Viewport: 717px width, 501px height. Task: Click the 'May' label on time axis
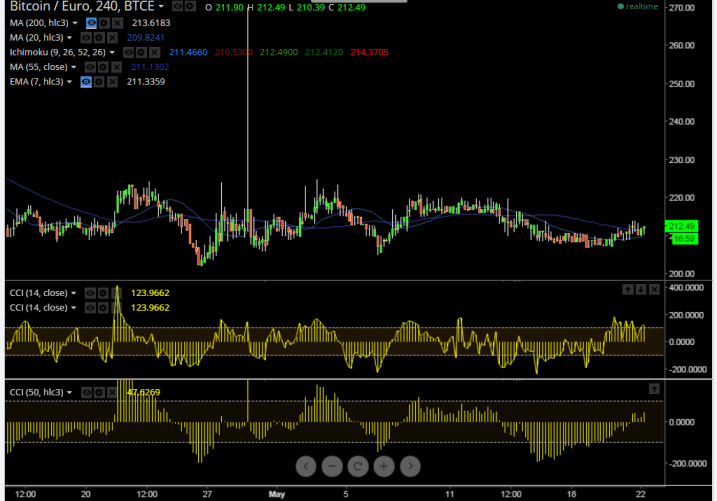click(x=277, y=494)
